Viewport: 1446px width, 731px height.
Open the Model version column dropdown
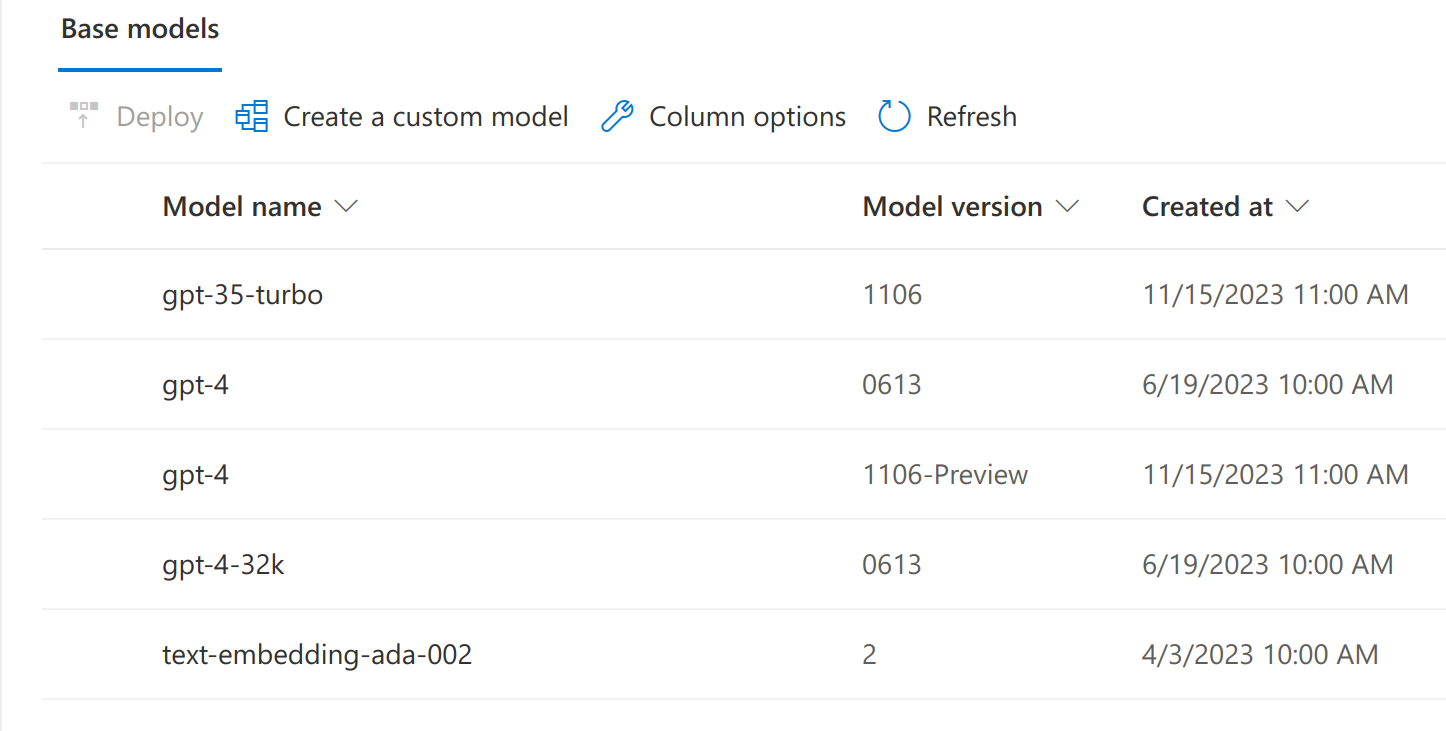[1068, 206]
